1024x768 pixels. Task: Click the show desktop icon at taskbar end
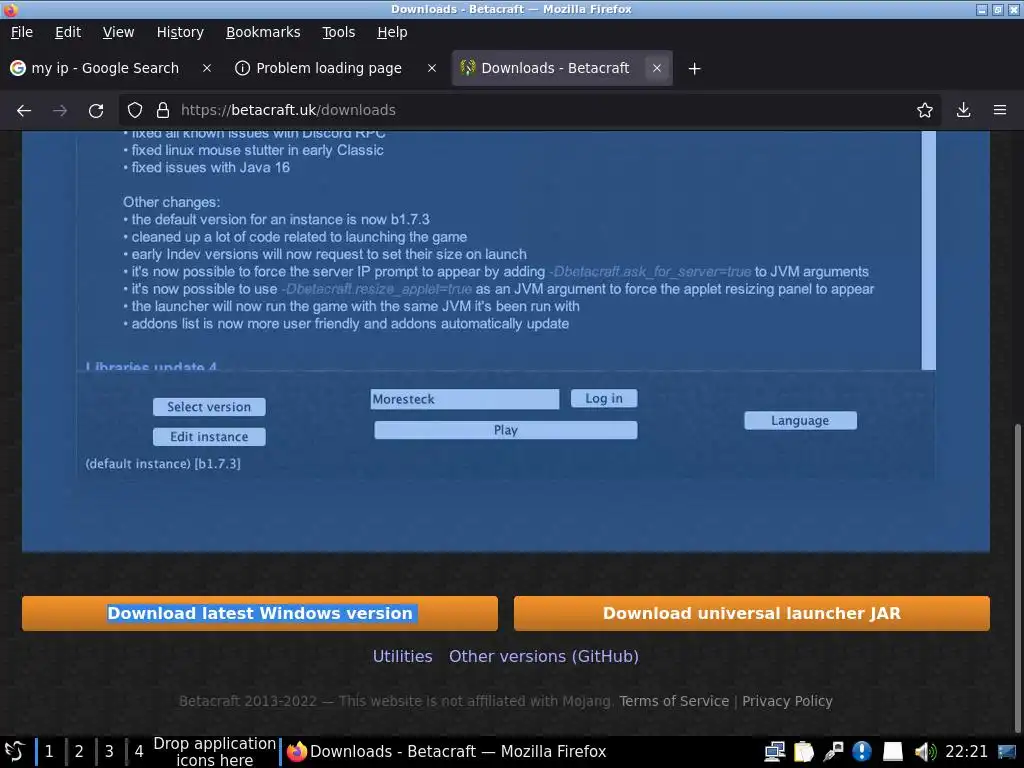click(1007, 752)
